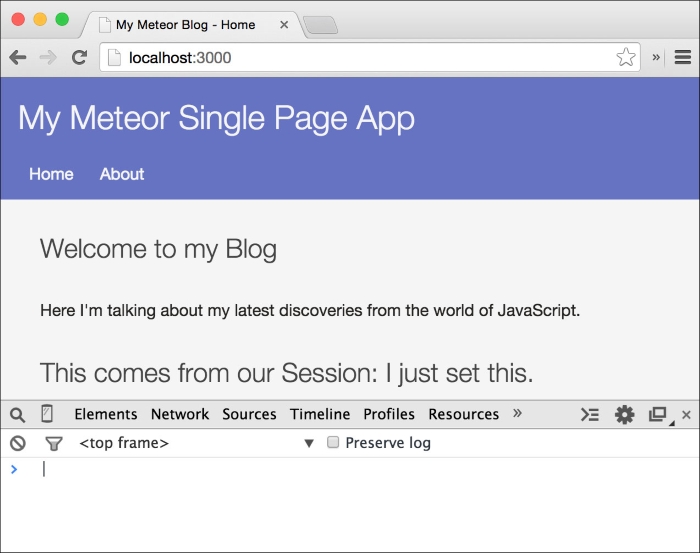700x553 pixels.
Task: Go to the About page link
Action: tap(122, 174)
